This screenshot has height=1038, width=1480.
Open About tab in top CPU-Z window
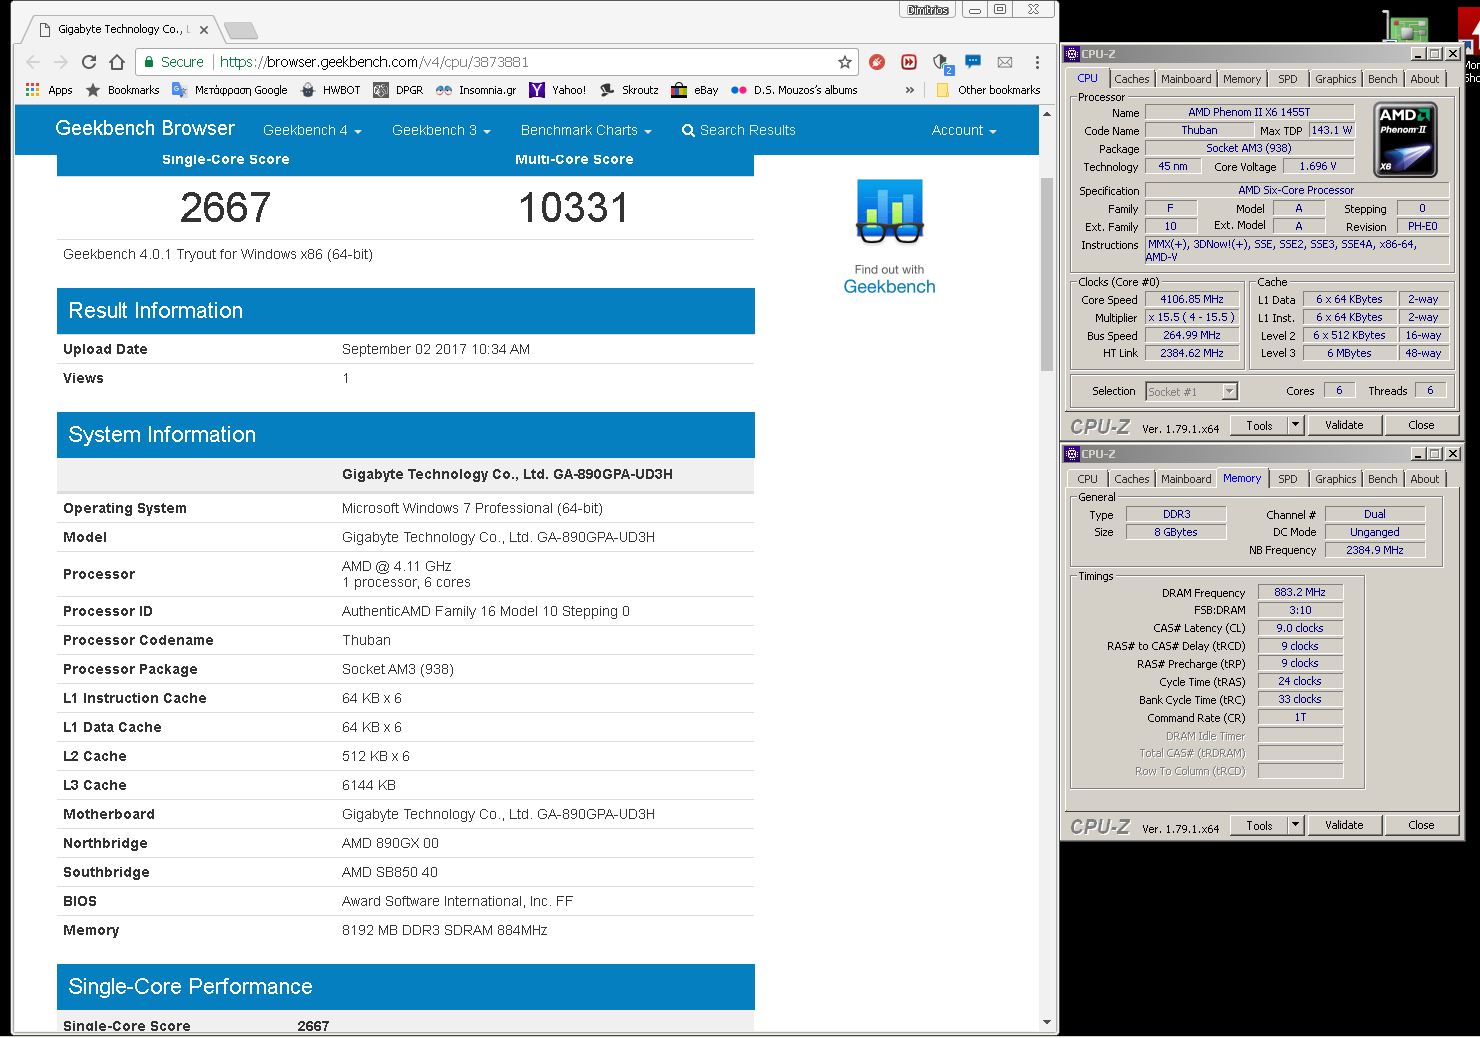tap(1425, 79)
